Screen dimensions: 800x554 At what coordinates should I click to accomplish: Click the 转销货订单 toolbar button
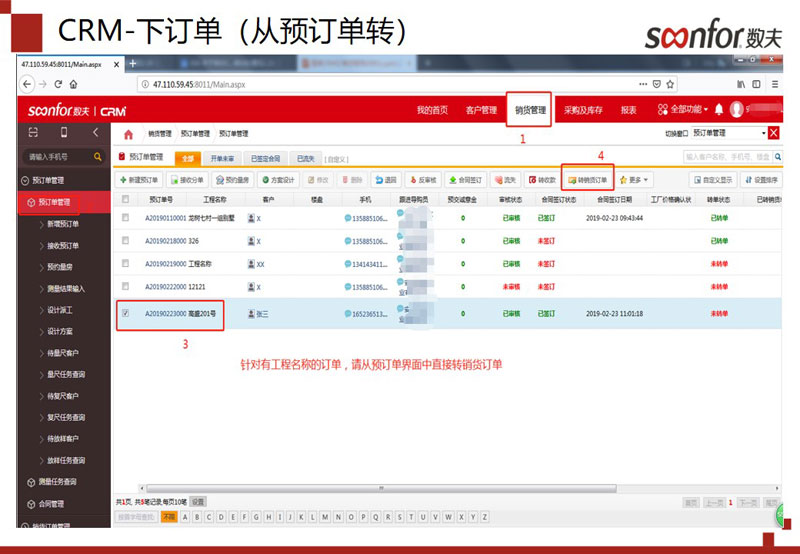pyautogui.click(x=587, y=180)
